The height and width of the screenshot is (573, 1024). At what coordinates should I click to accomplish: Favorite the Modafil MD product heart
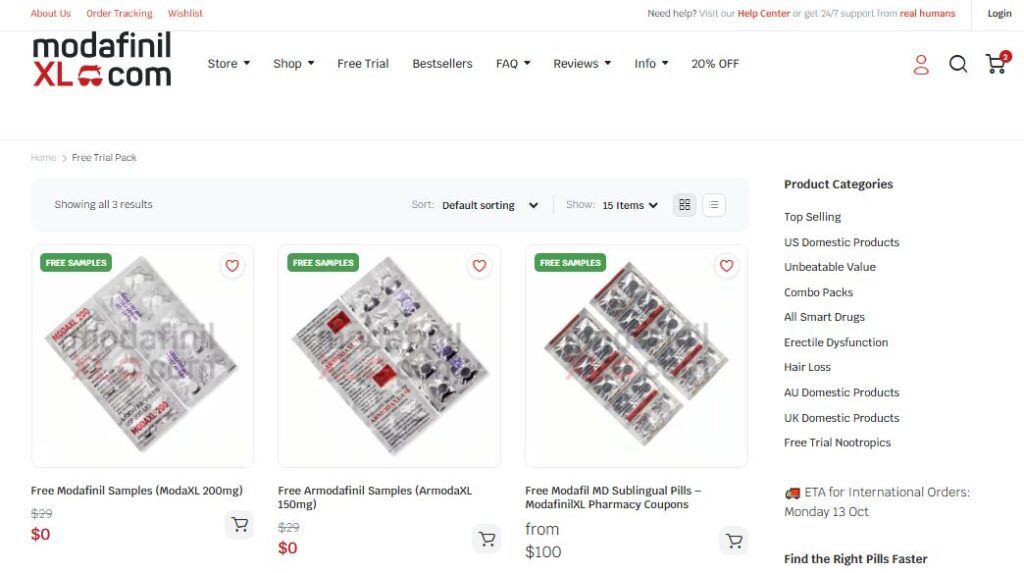726,266
